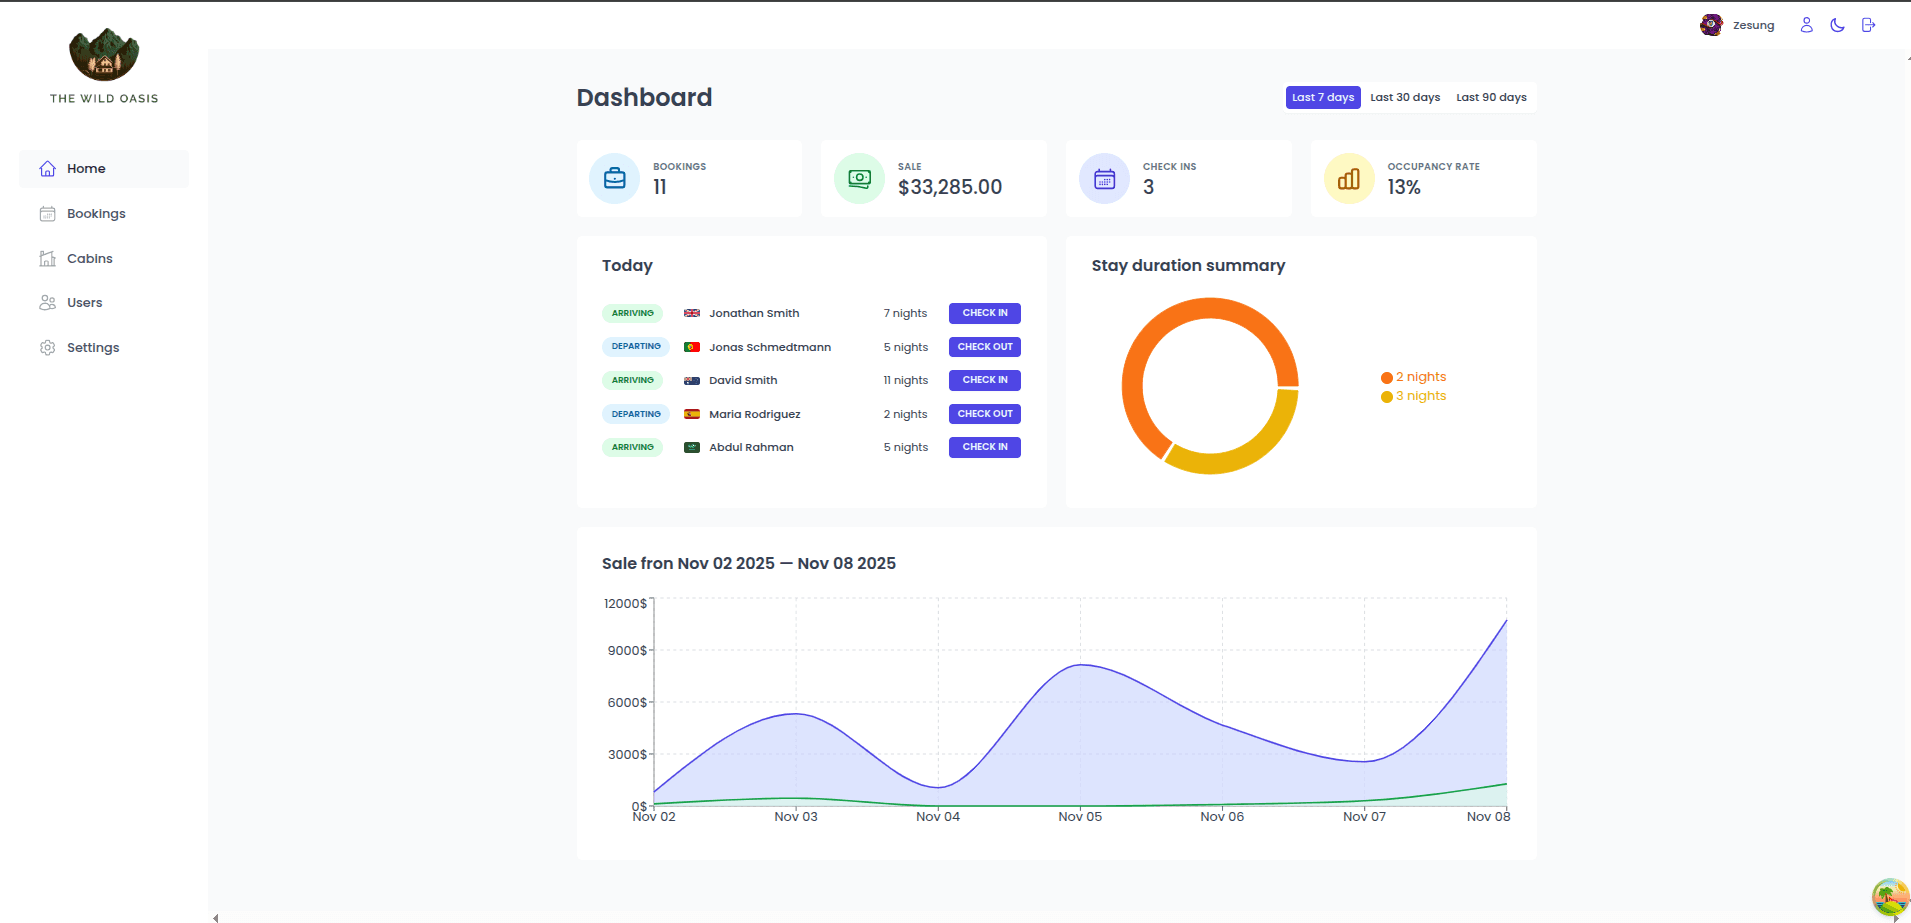Click the Arriving tag for Jonathan Smith
This screenshot has width=1911, height=923.
click(x=633, y=313)
